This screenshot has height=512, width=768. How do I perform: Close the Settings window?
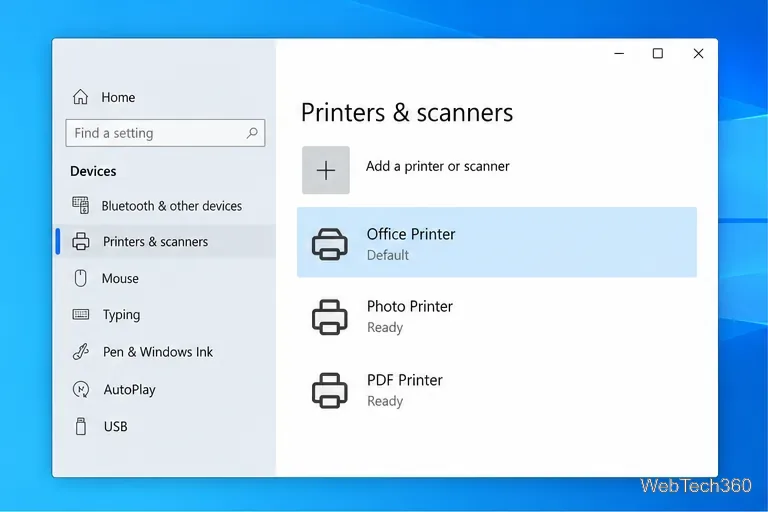coord(698,53)
